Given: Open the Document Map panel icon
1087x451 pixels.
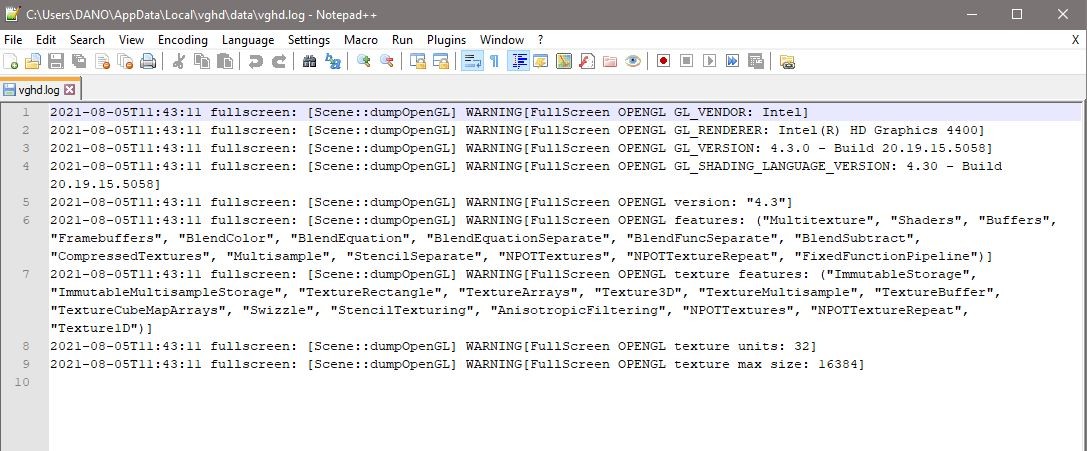Looking at the screenshot, I should click(564, 62).
